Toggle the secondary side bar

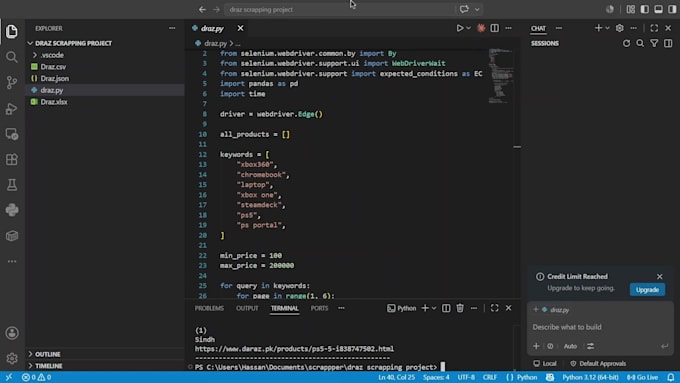click(672, 9)
